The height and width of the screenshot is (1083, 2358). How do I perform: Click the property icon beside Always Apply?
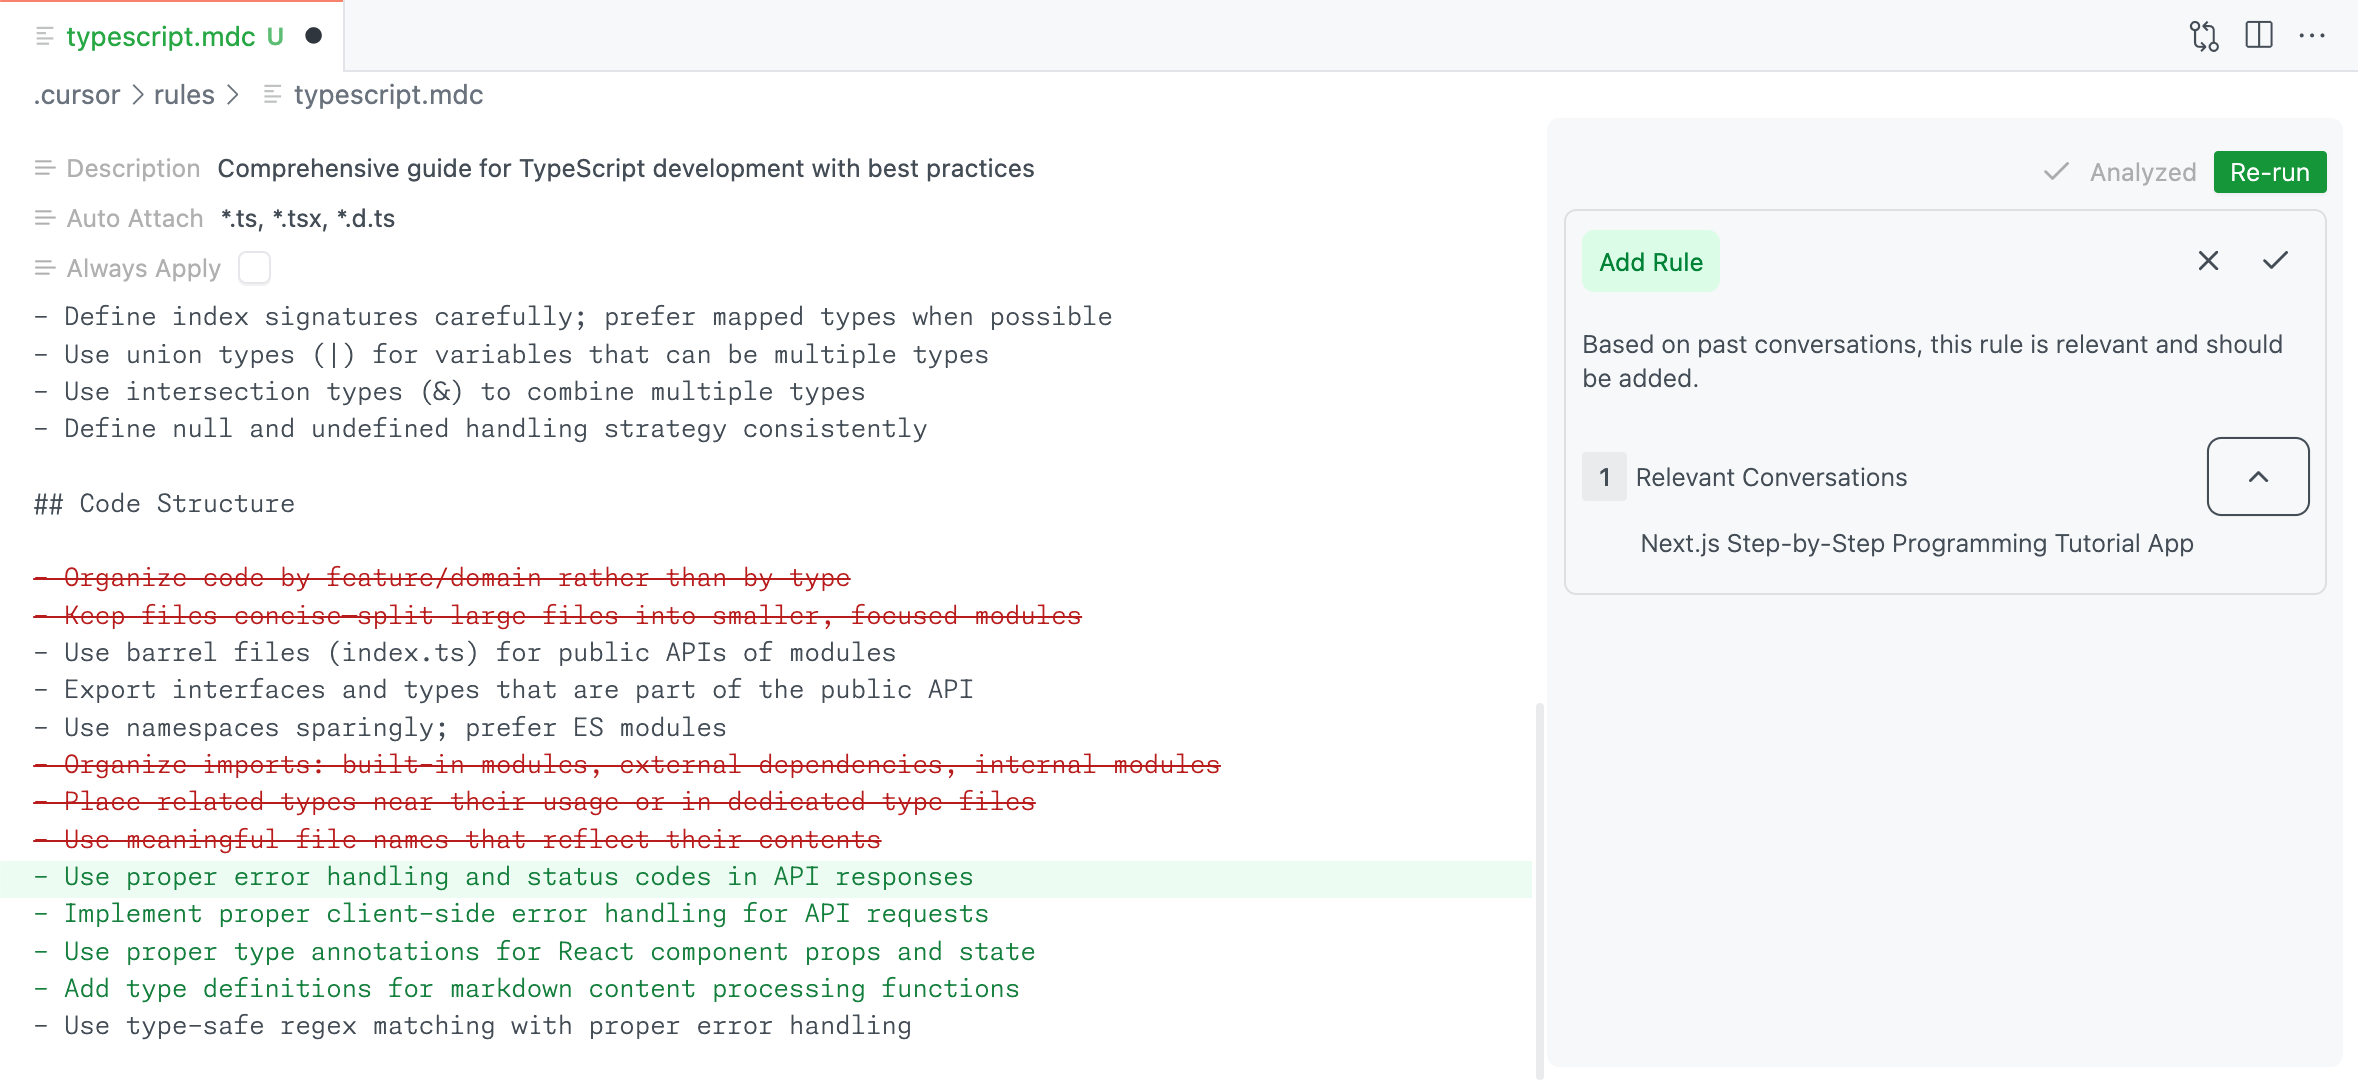pyautogui.click(x=44, y=268)
